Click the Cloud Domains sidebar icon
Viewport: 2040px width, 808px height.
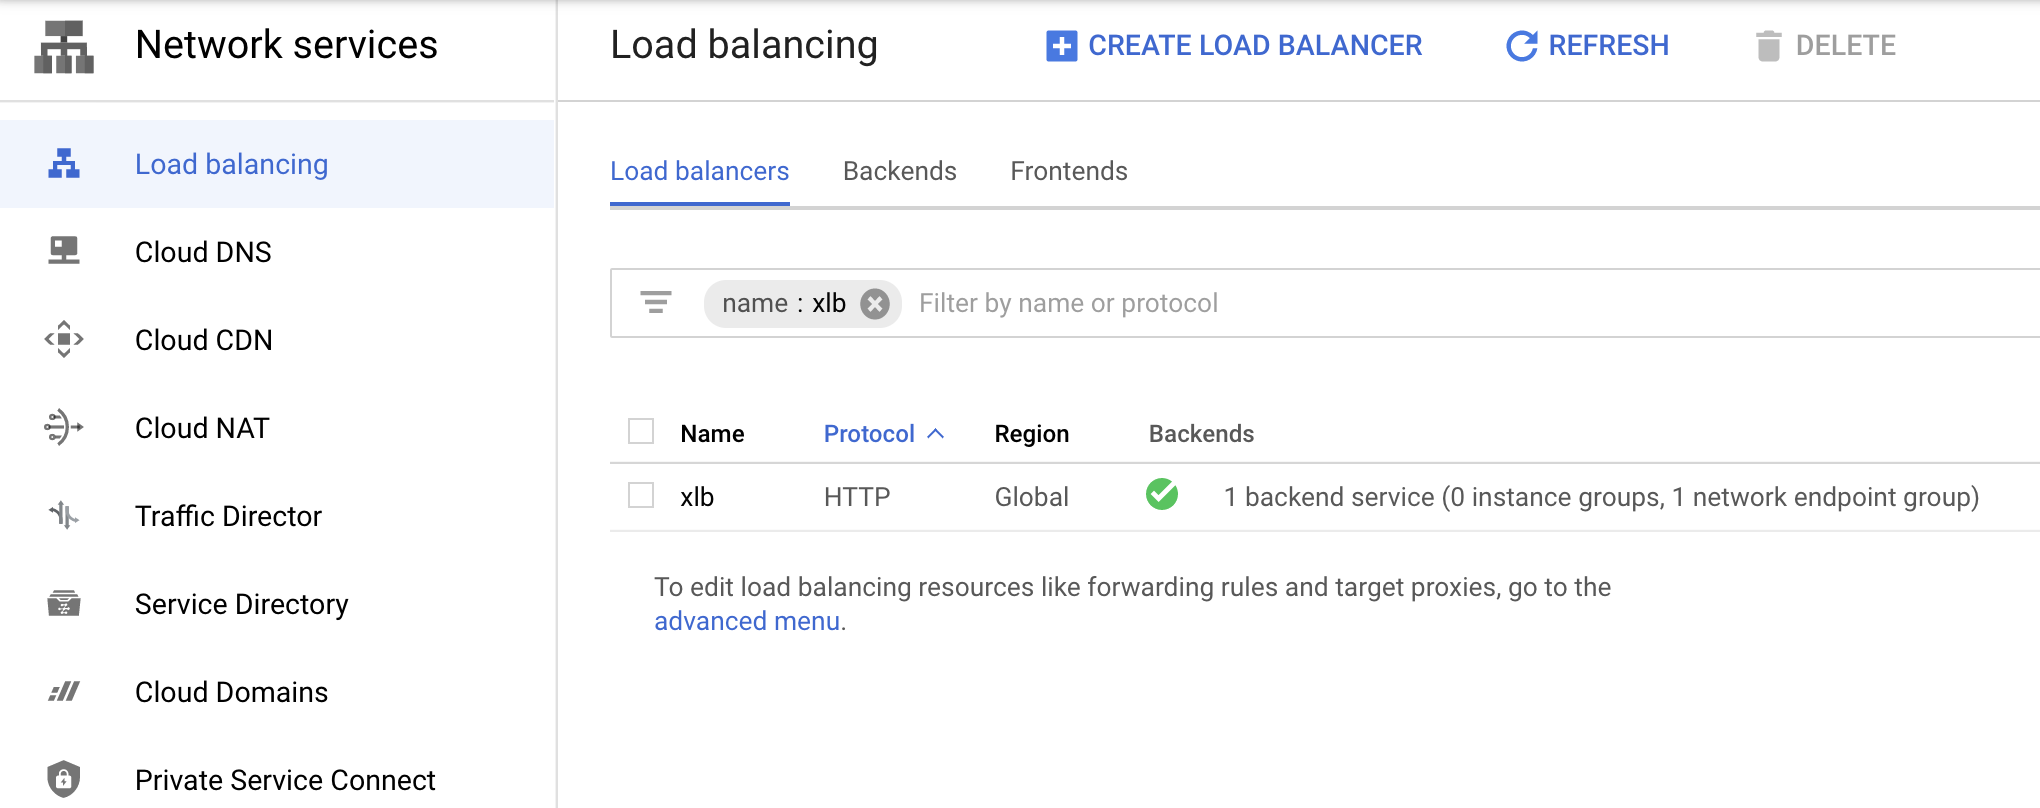[x=64, y=691]
